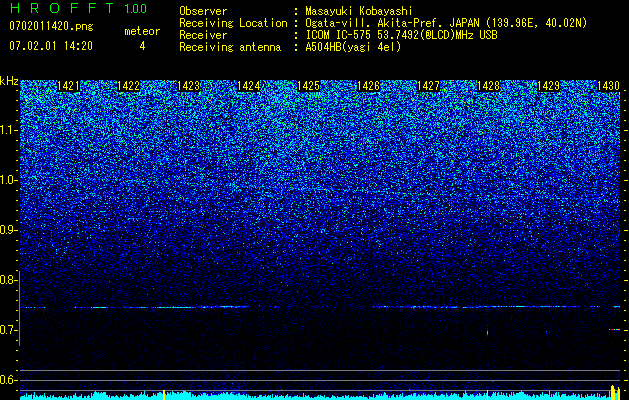Click the 0.6 frequency axis label

point(8,380)
